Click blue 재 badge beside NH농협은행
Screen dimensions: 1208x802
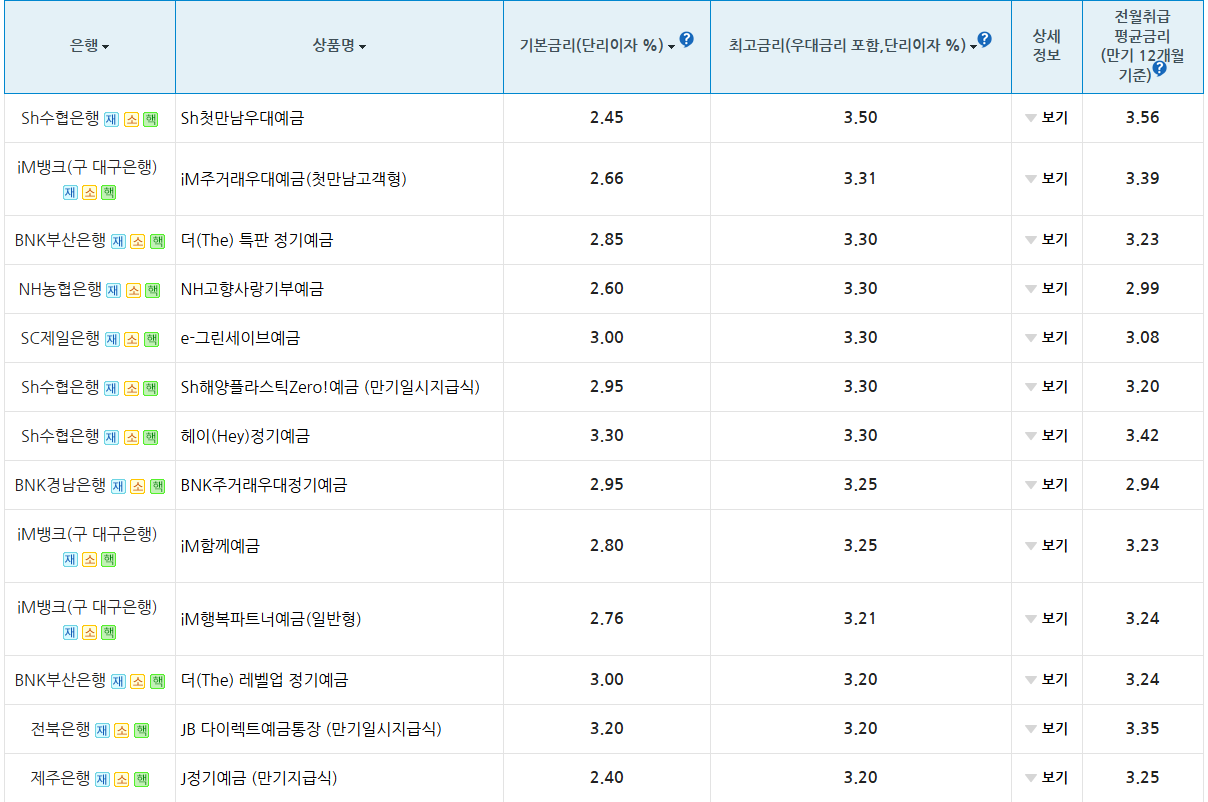click(113, 290)
